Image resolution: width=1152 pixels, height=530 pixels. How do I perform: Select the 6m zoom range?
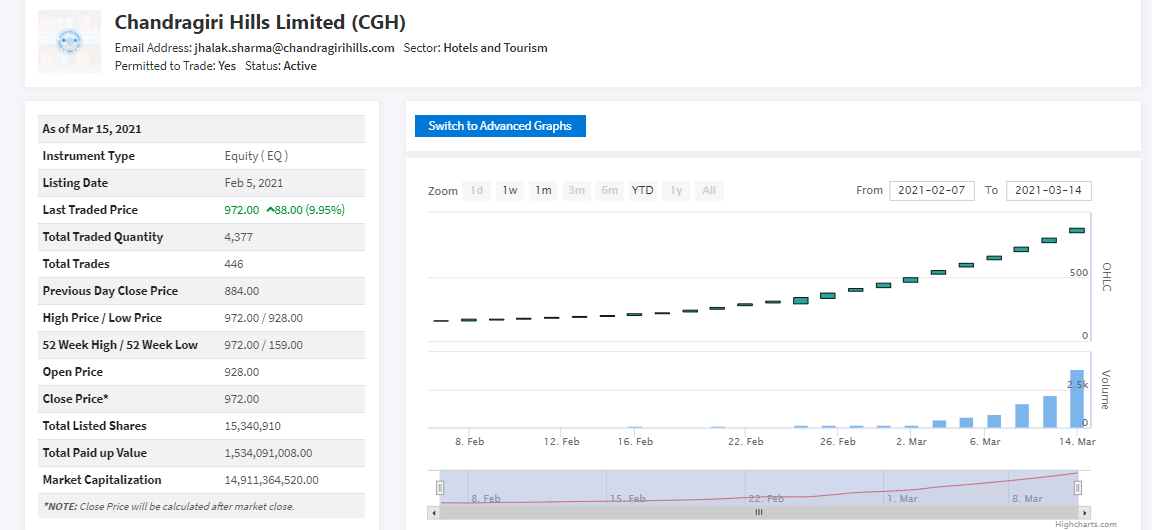[x=609, y=191]
